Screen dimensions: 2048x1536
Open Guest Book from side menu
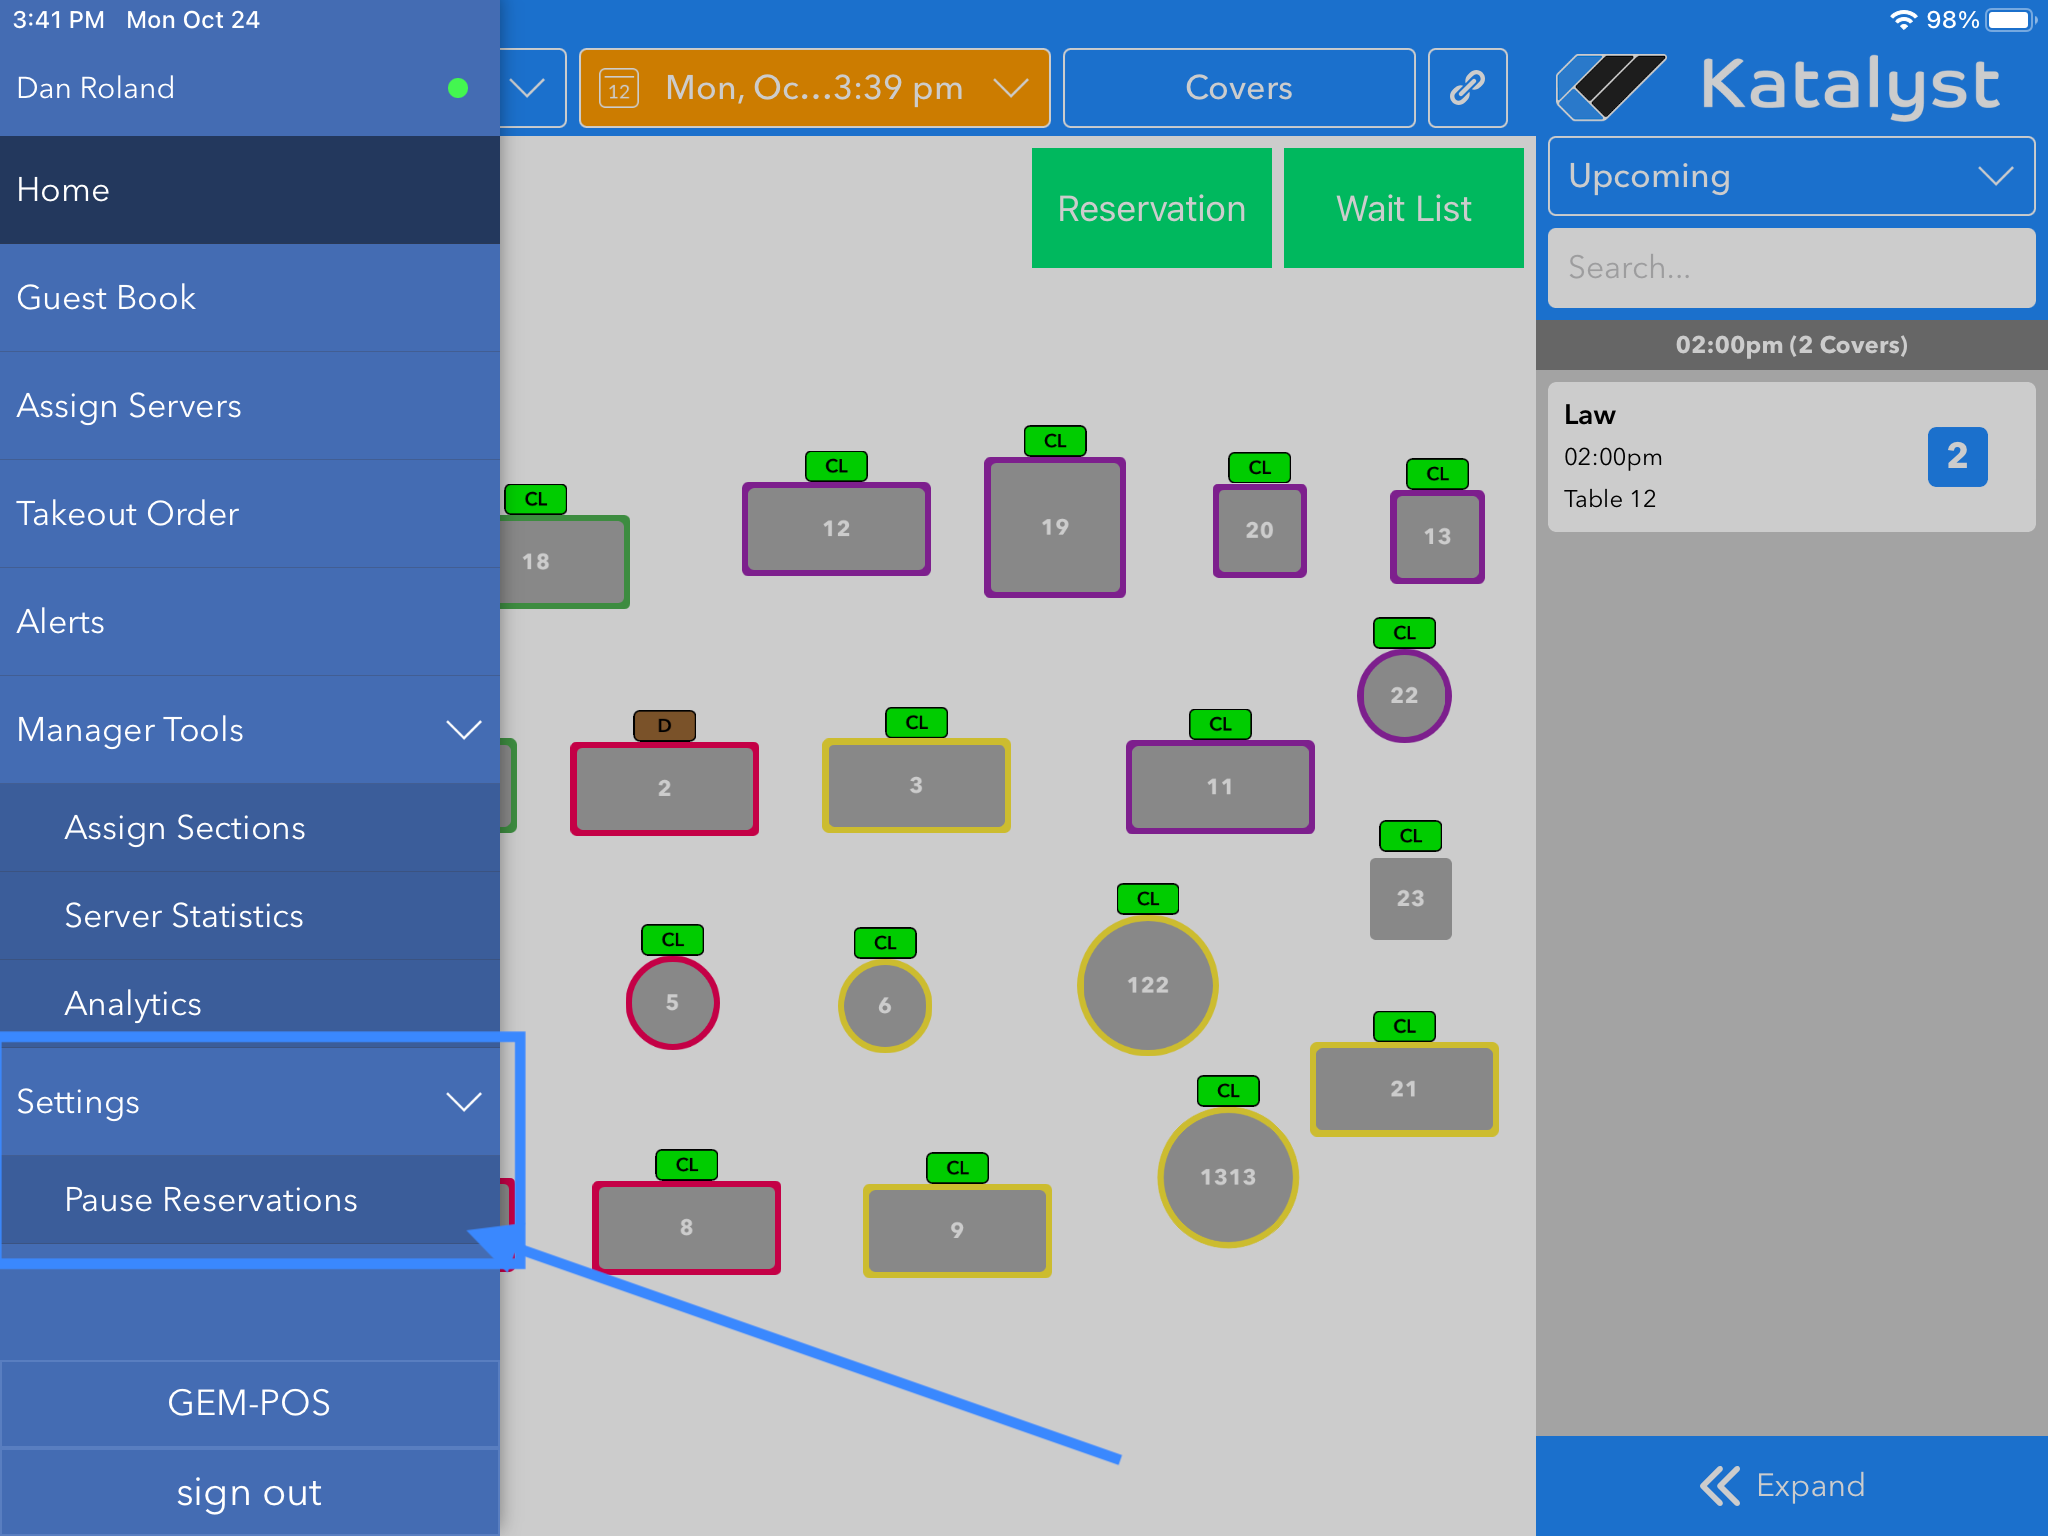pos(107,298)
